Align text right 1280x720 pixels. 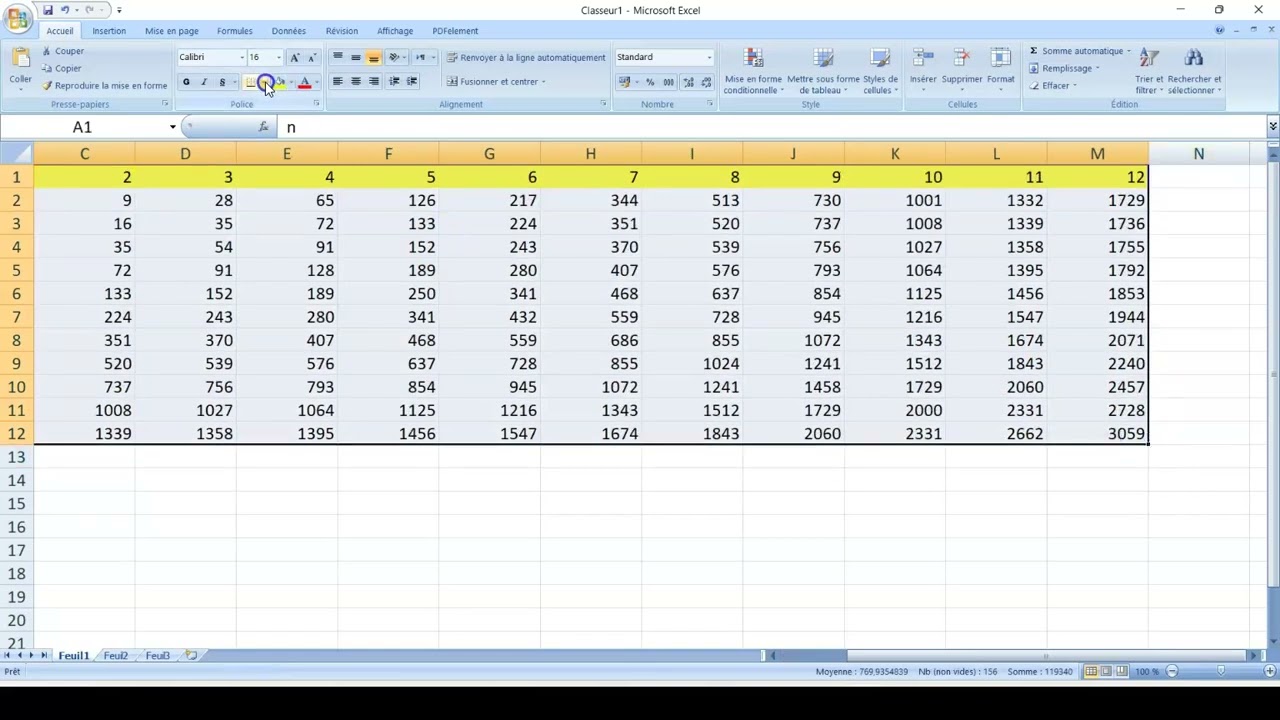pyautogui.click(x=374, y=82)
